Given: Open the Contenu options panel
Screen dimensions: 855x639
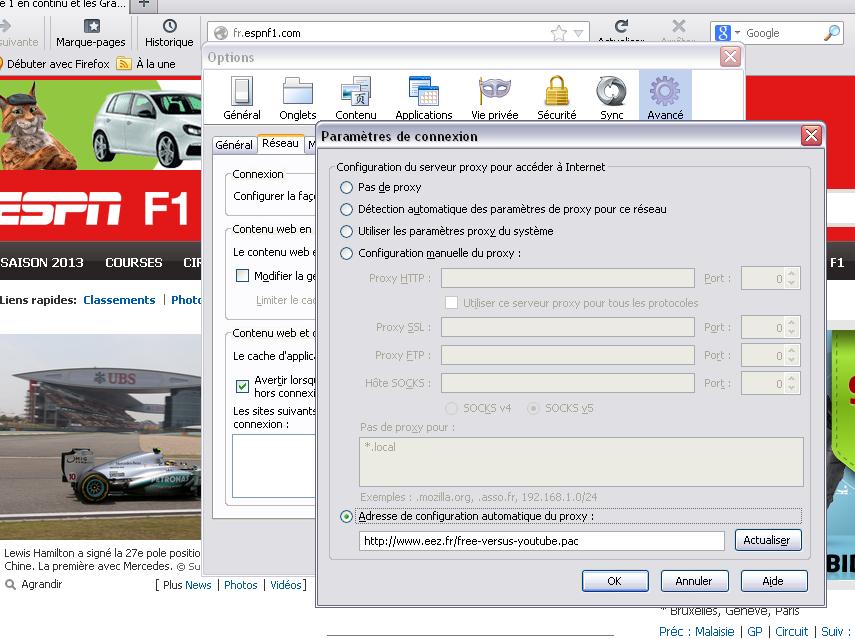Looking at the screenshot, I should pos(356,98).
